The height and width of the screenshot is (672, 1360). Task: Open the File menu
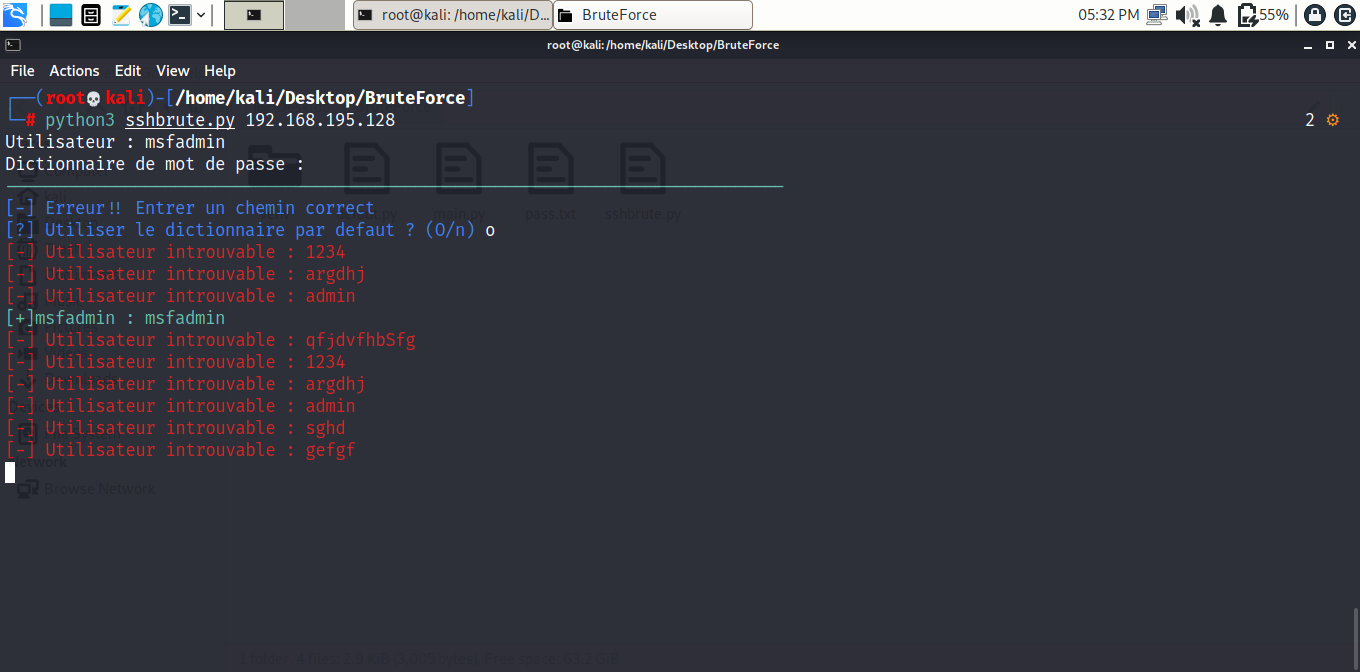tap(22, 71)
